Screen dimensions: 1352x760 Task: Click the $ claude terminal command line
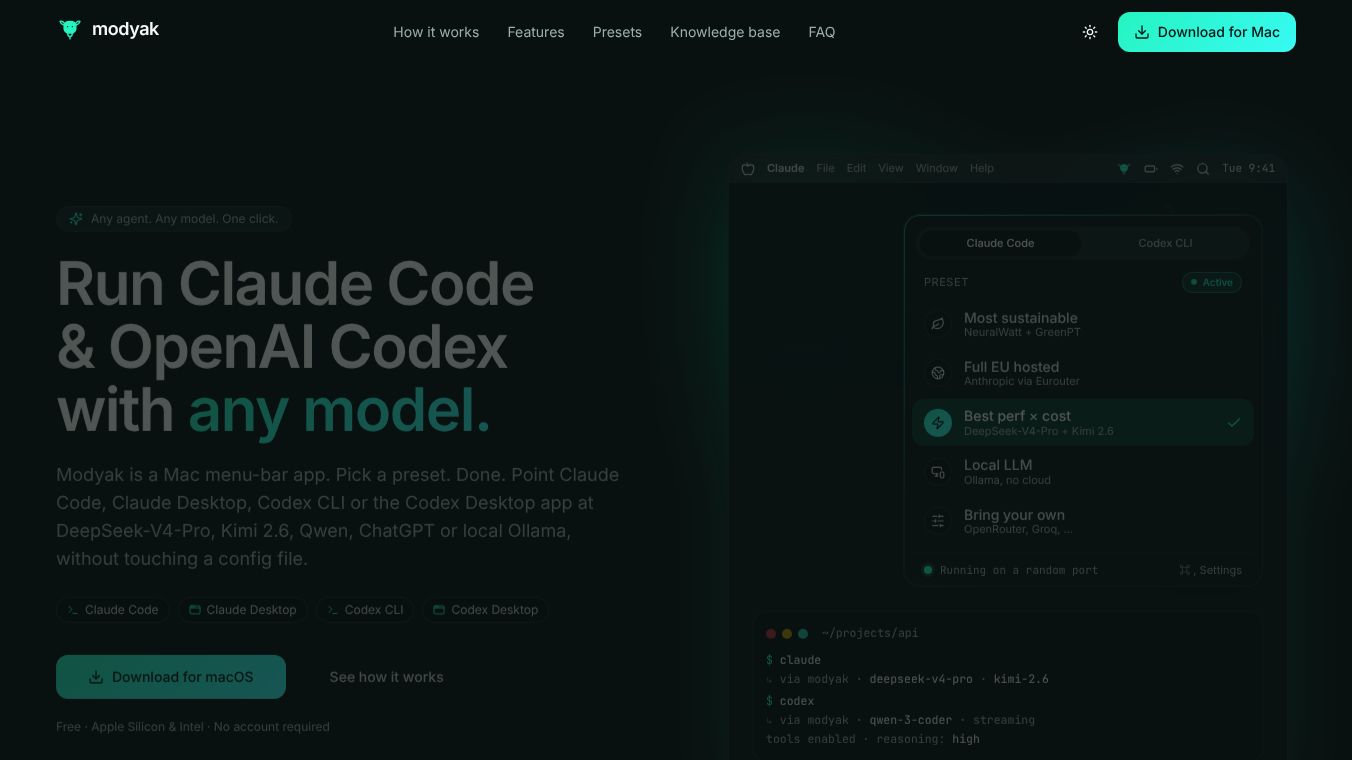coord(794,660)
